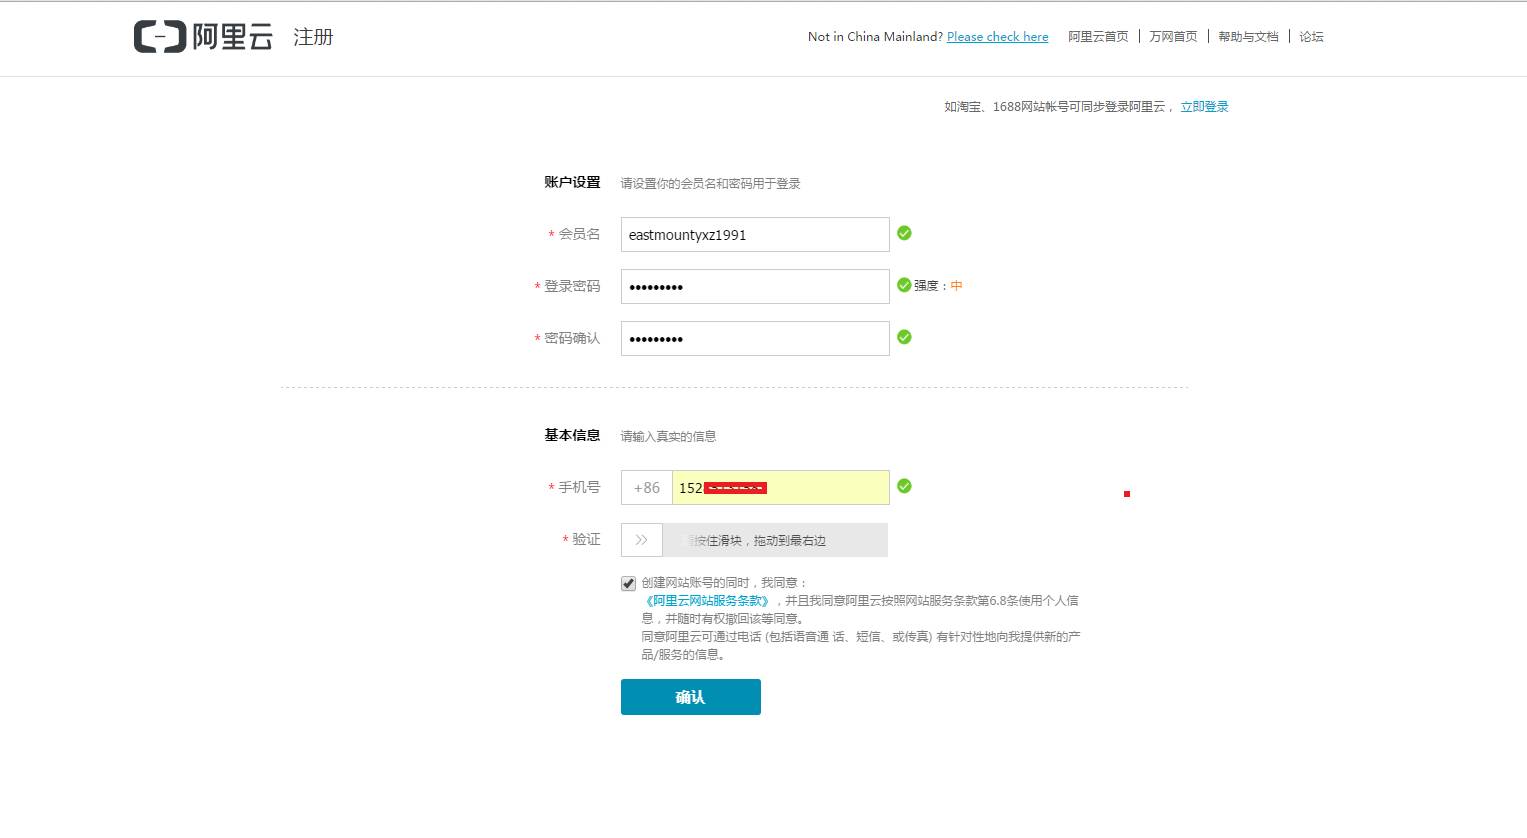Click the 如淘宝、1688网站帐号 notice text
This screenshot has width=1527, height=838.
[1058, 107]
